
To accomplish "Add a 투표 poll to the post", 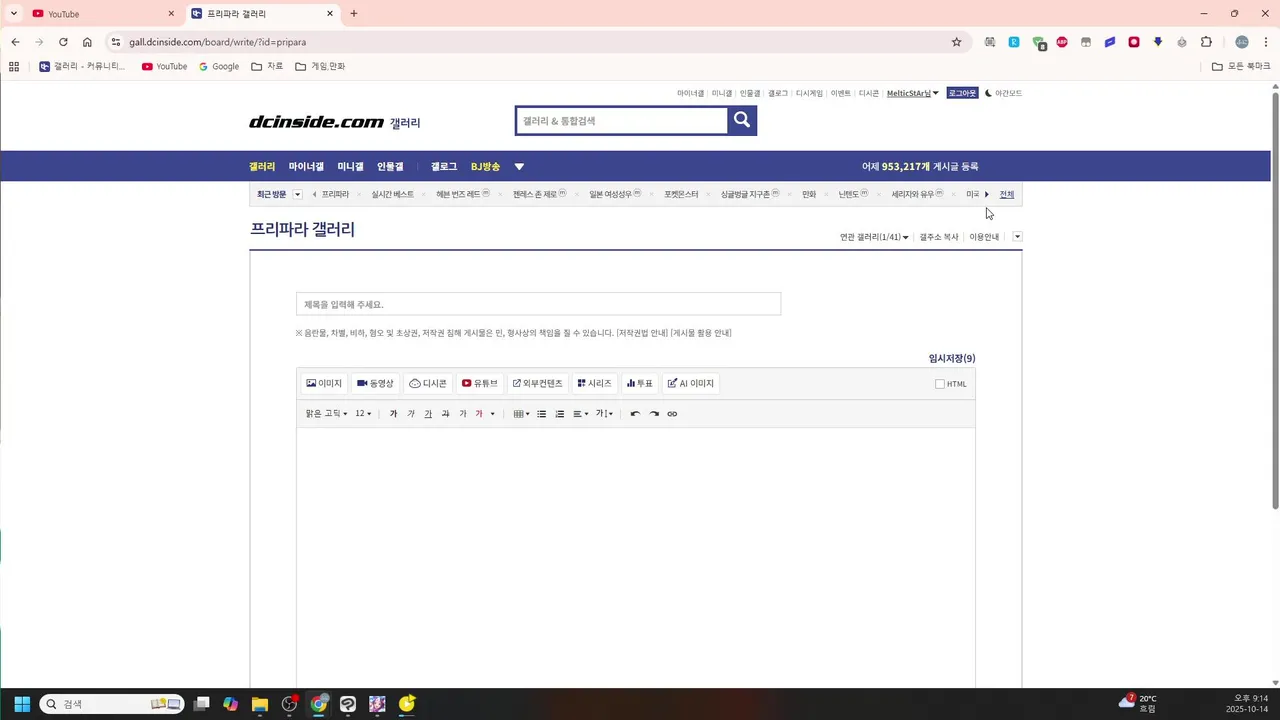I will pyautogui.click(x=640, y=384).
